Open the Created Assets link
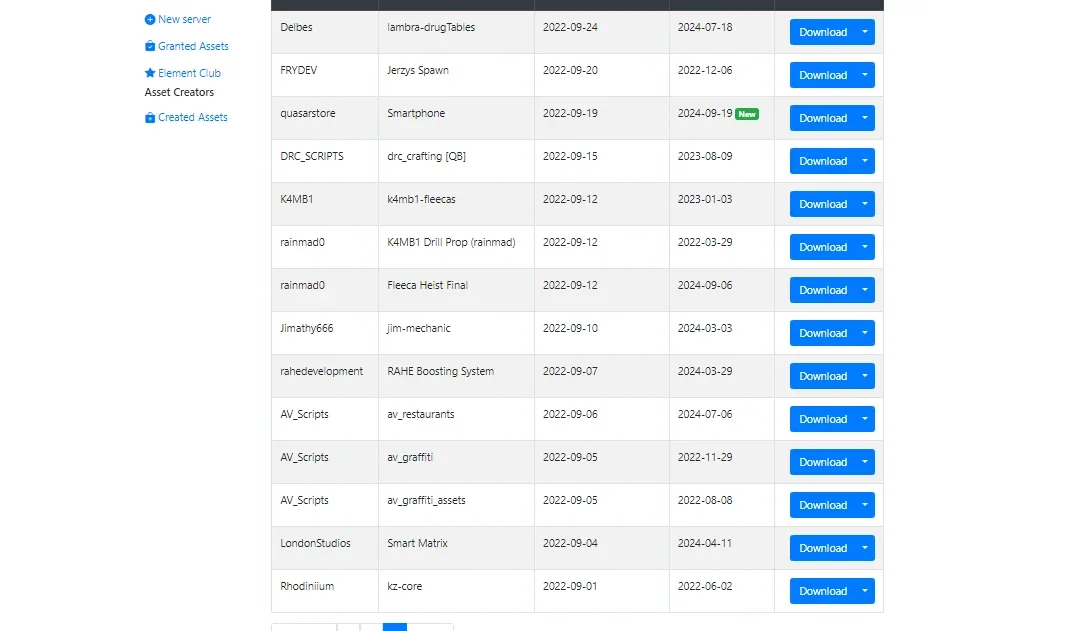1087x631 pixels. pyautogui.click(x=193, y=117)
